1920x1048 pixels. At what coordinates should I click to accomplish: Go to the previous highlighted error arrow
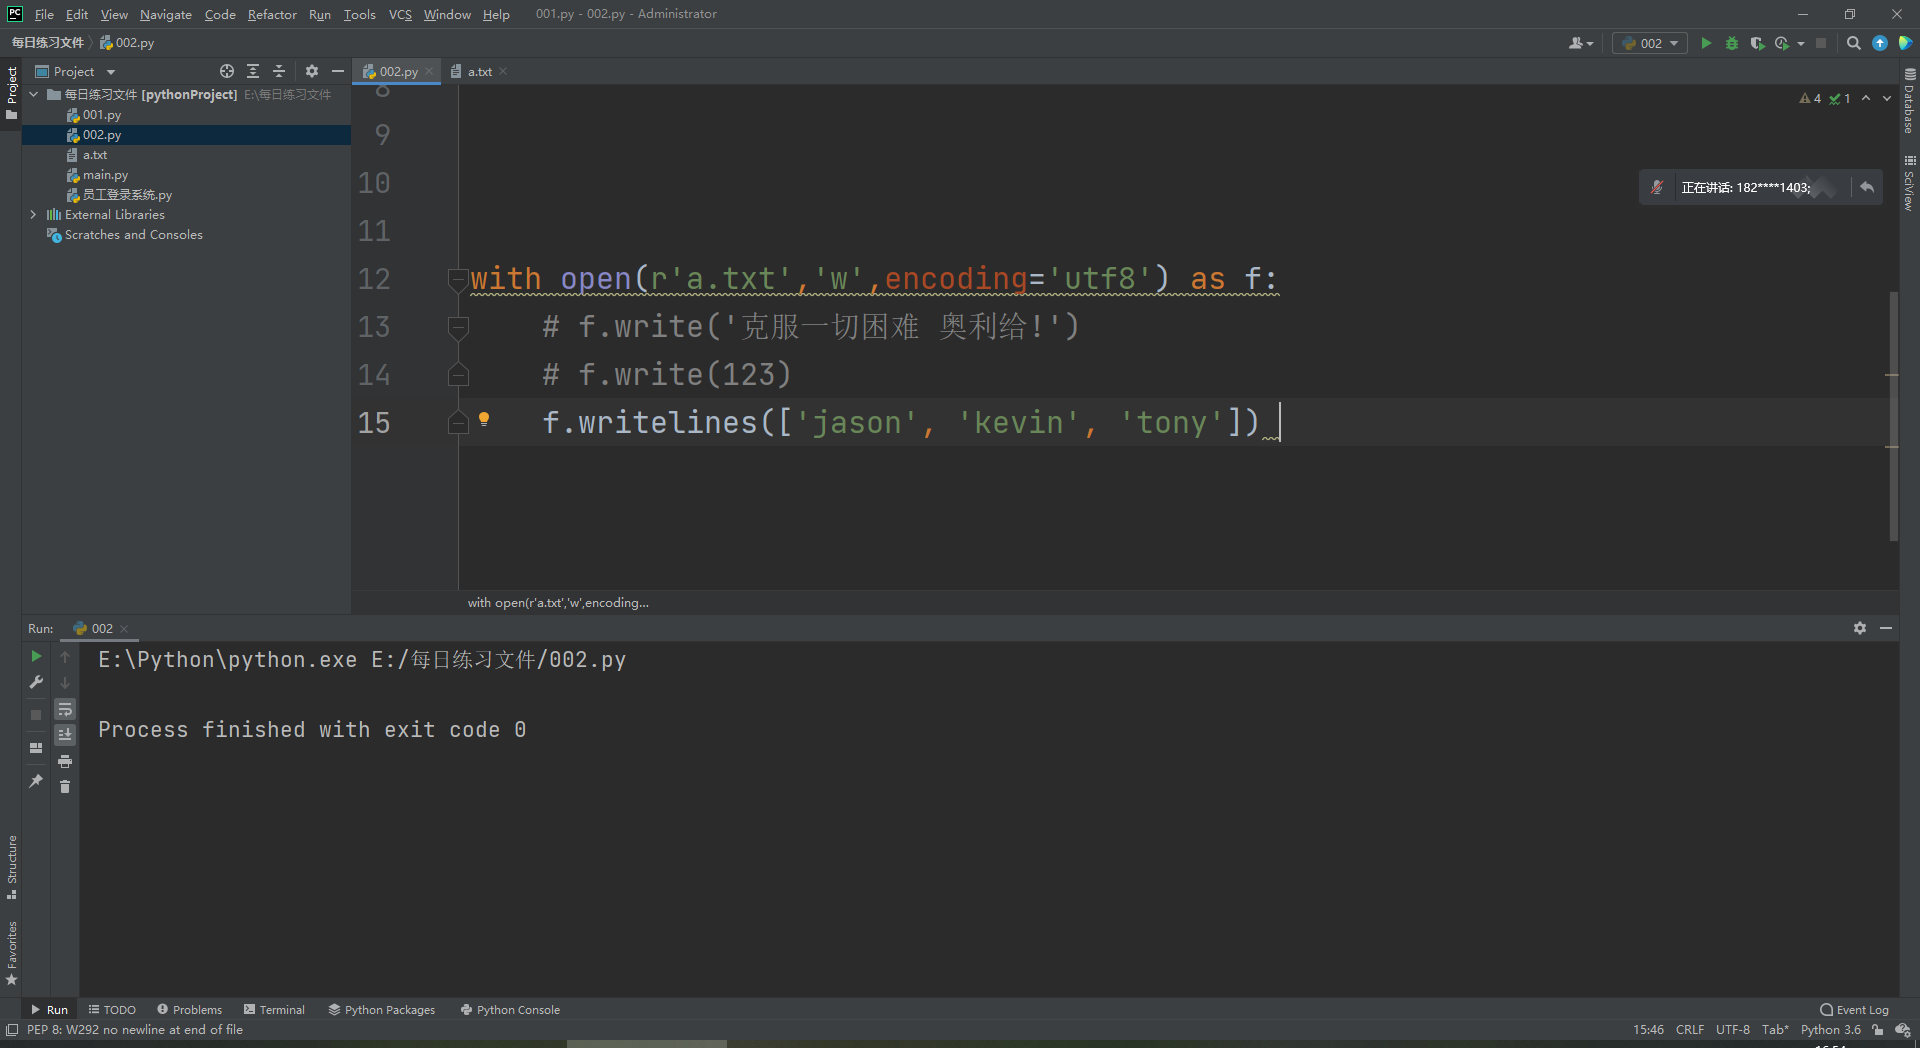pos(1866,98)
